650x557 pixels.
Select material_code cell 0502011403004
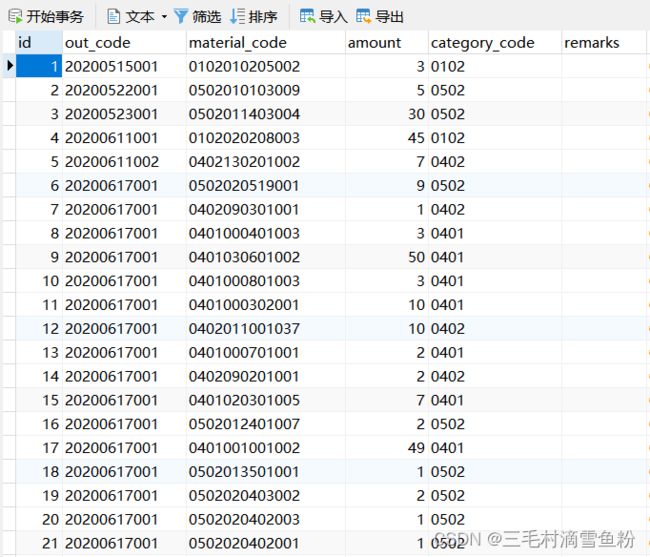click(x=266, y=114)
